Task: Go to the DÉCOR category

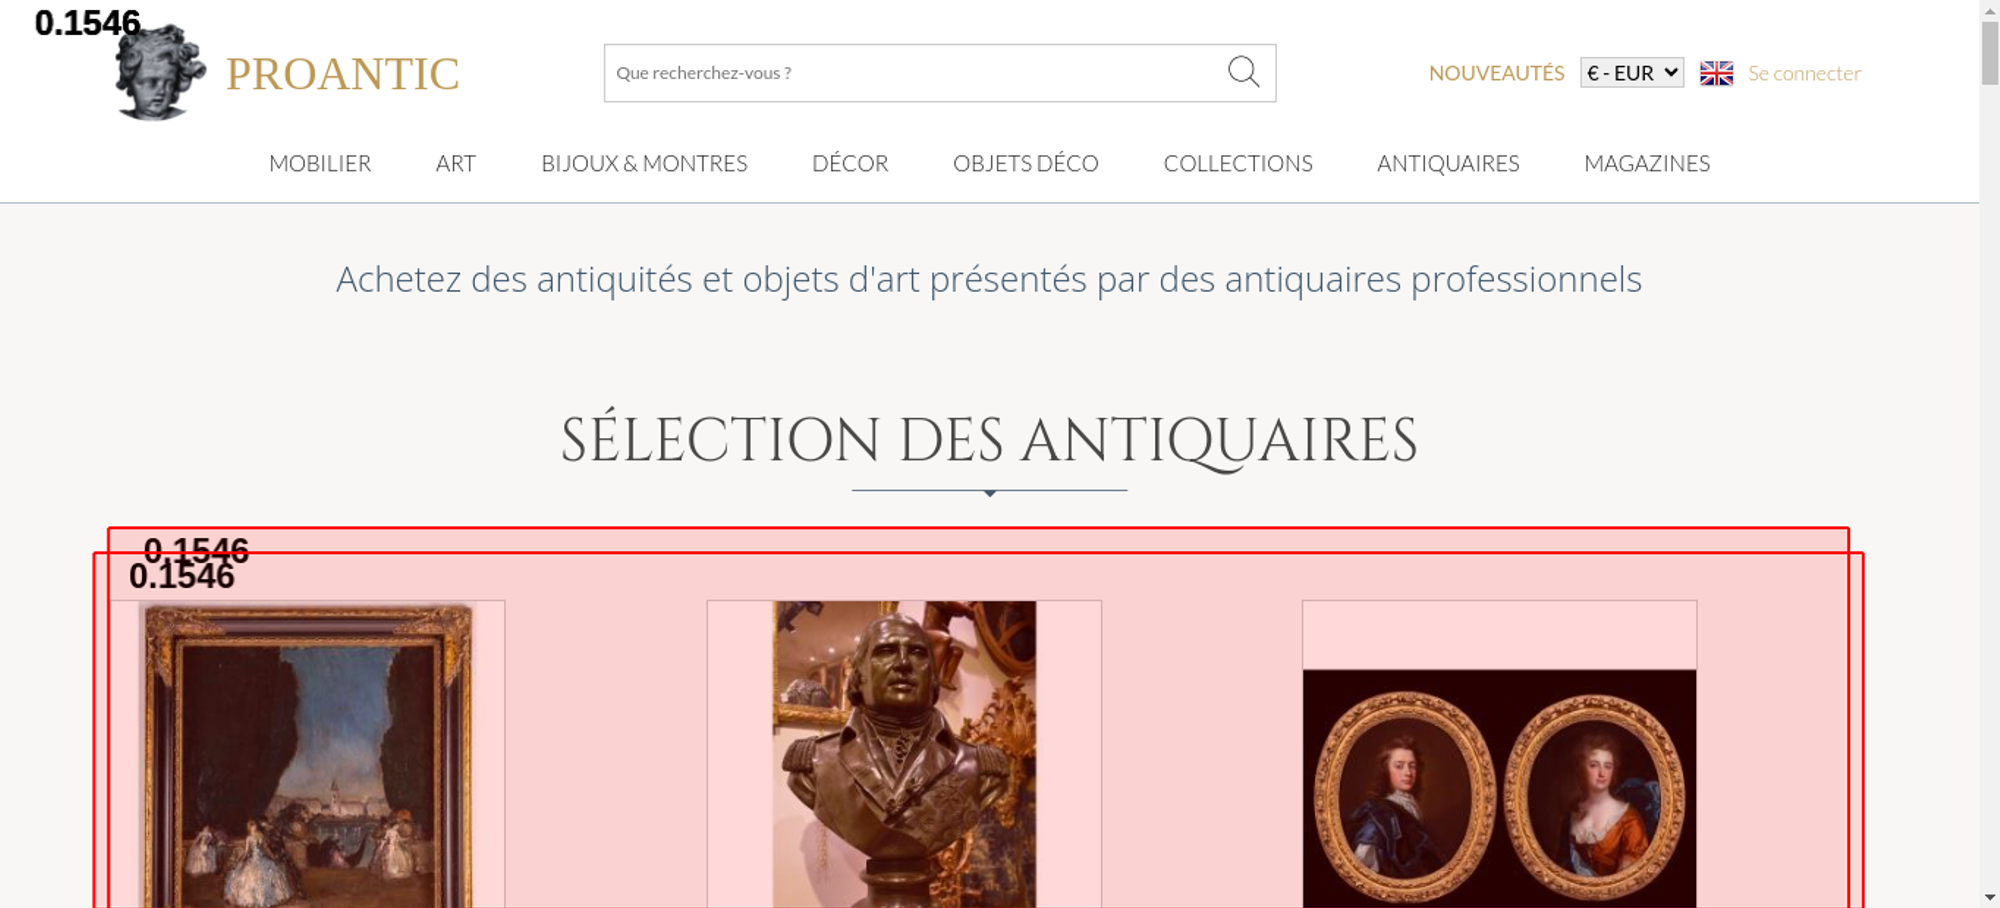Action: point(850,163)
